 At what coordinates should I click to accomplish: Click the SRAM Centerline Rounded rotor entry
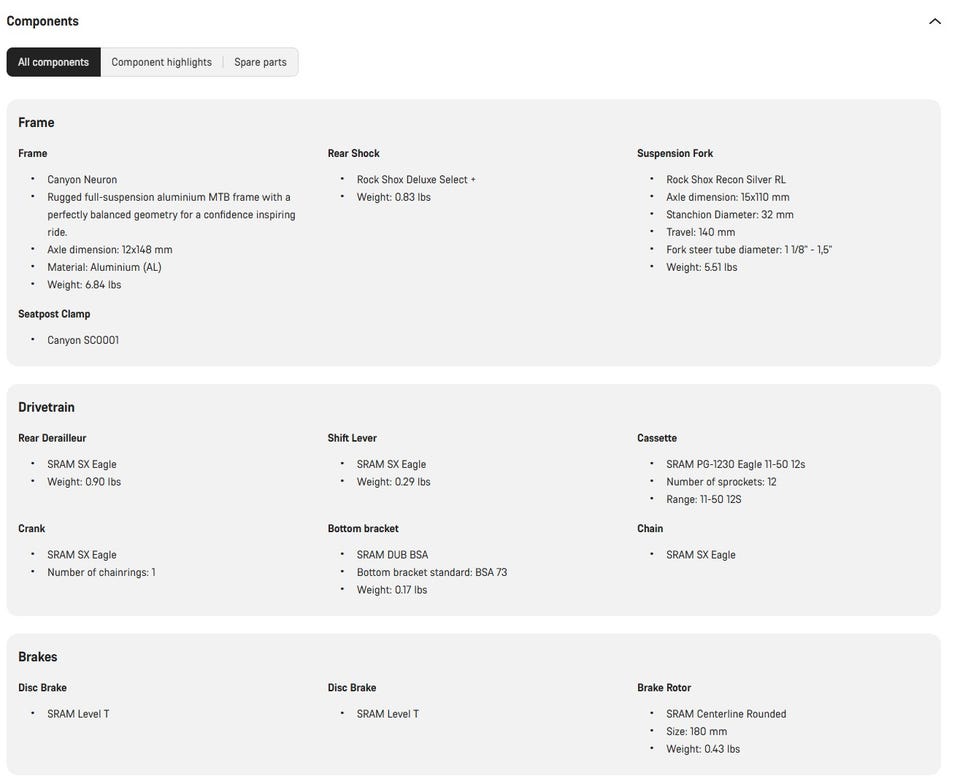[x=726, y=714]
